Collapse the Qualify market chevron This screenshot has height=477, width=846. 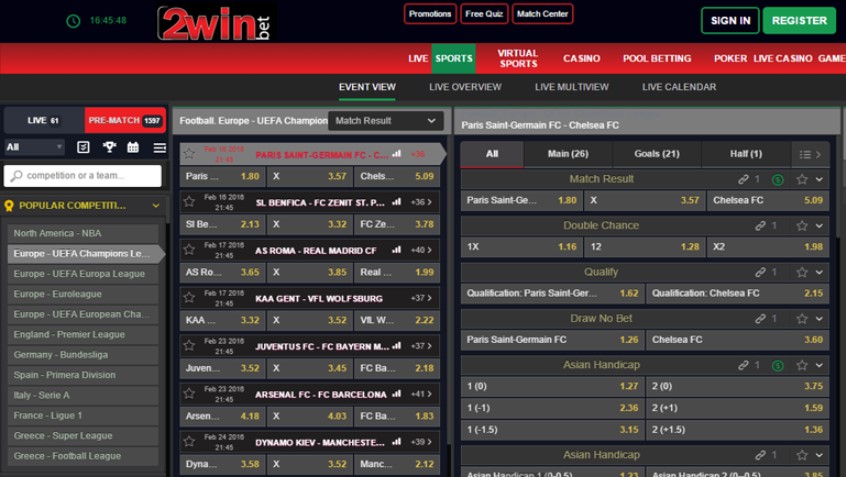click(x=819, y=272)
